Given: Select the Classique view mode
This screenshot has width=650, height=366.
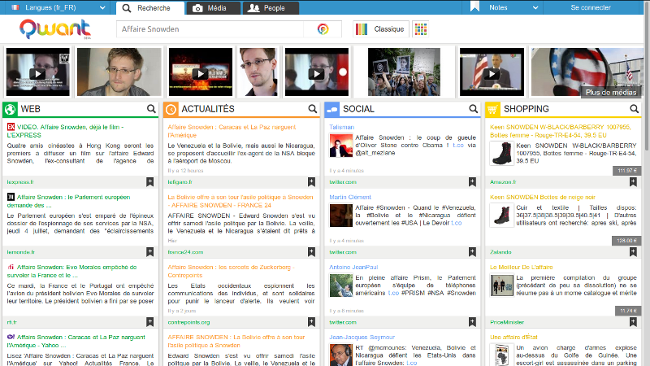Looking at the screenshot, I should tap(381, 29).
